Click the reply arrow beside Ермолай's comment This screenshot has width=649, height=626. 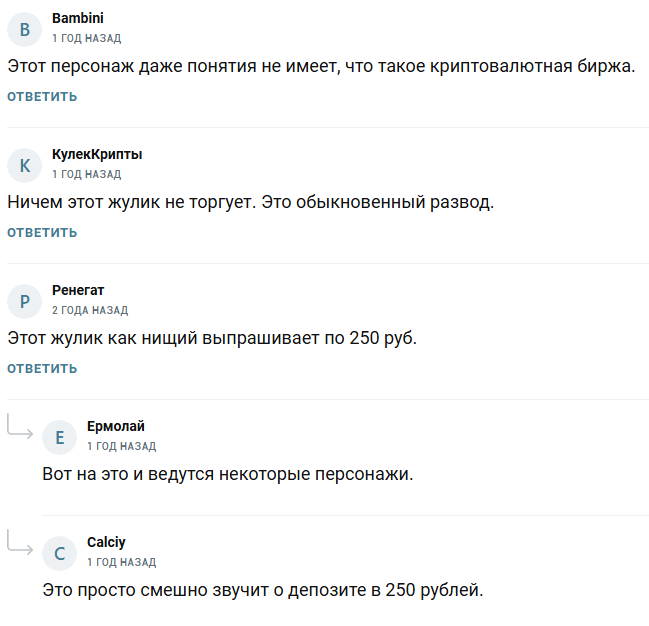[21, 426]
